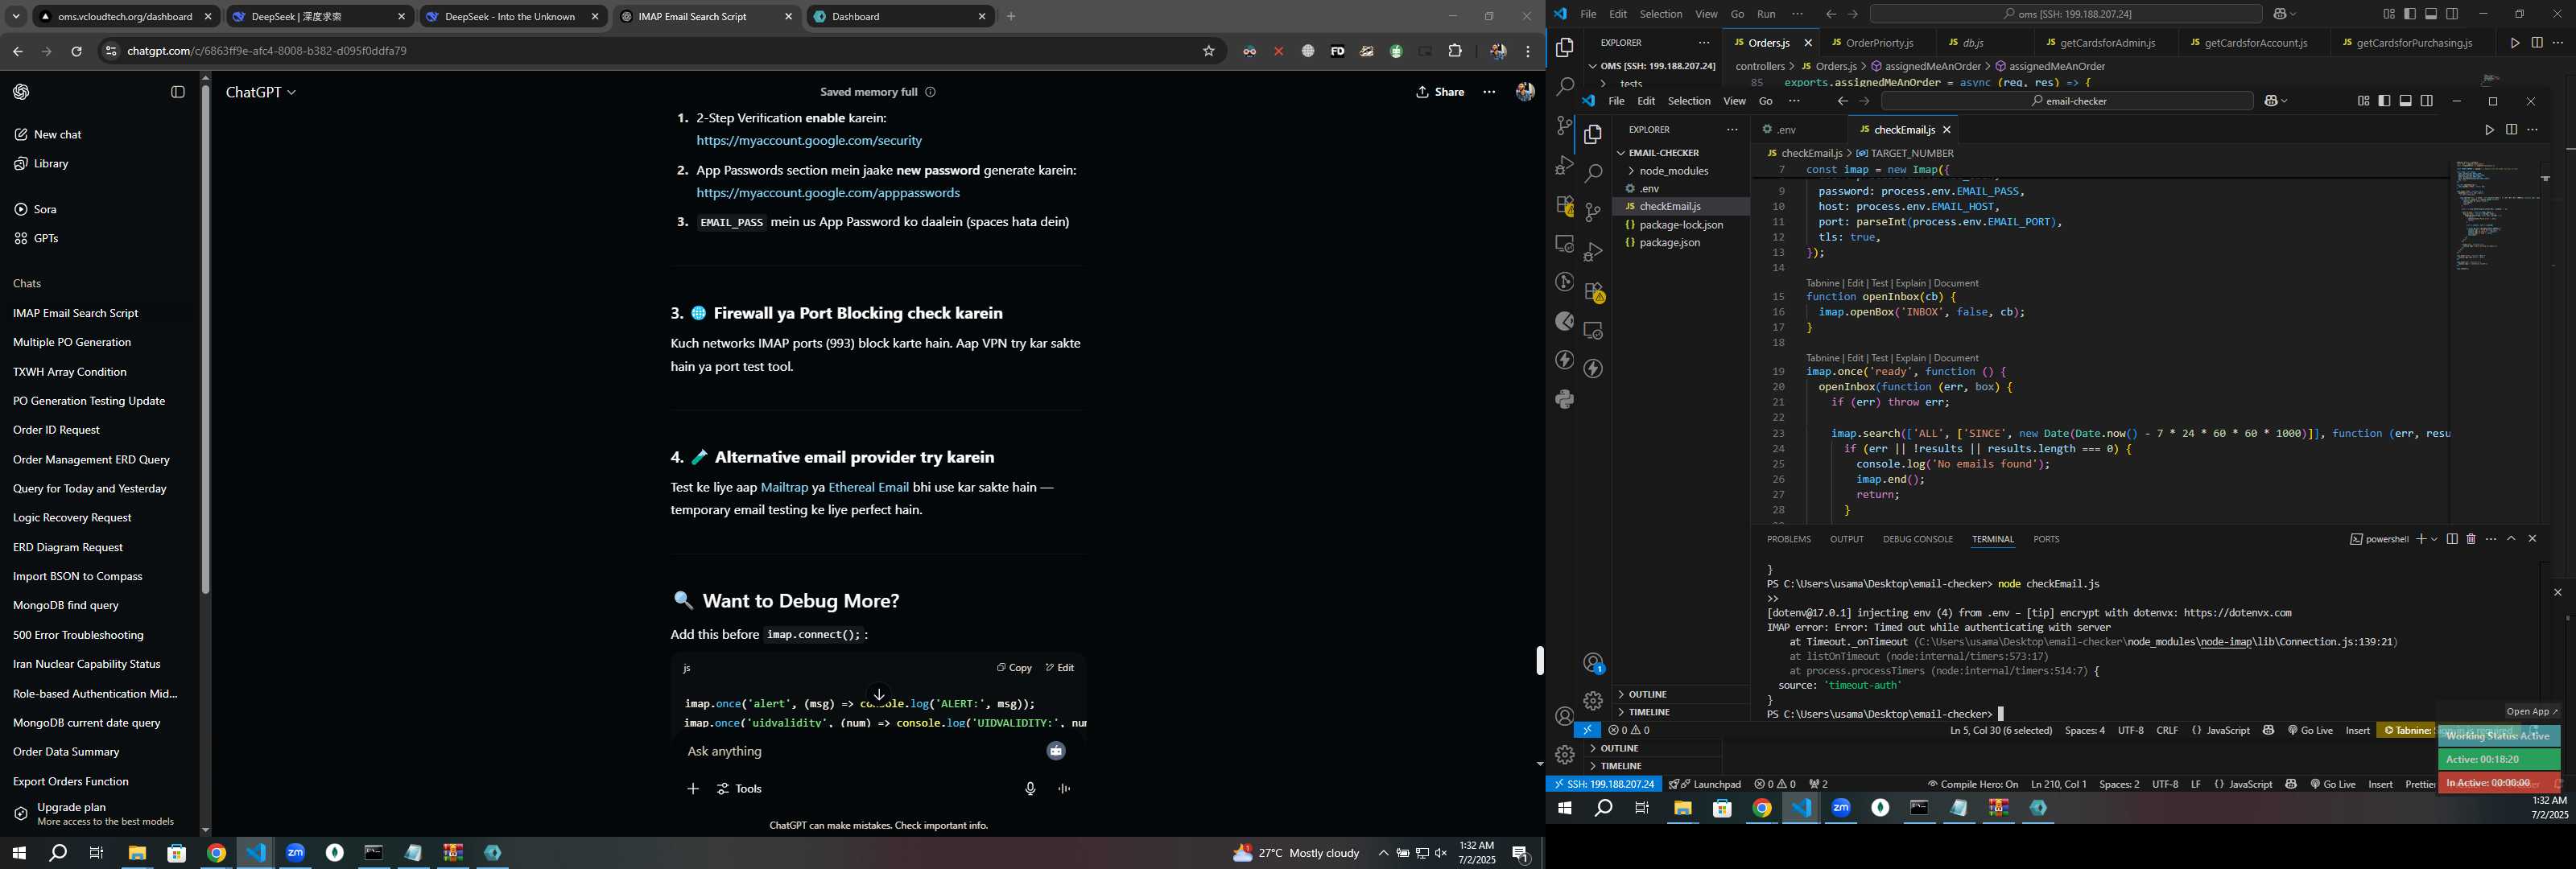Bookmark this ChatGPT page with star icon

(1208, 51)
